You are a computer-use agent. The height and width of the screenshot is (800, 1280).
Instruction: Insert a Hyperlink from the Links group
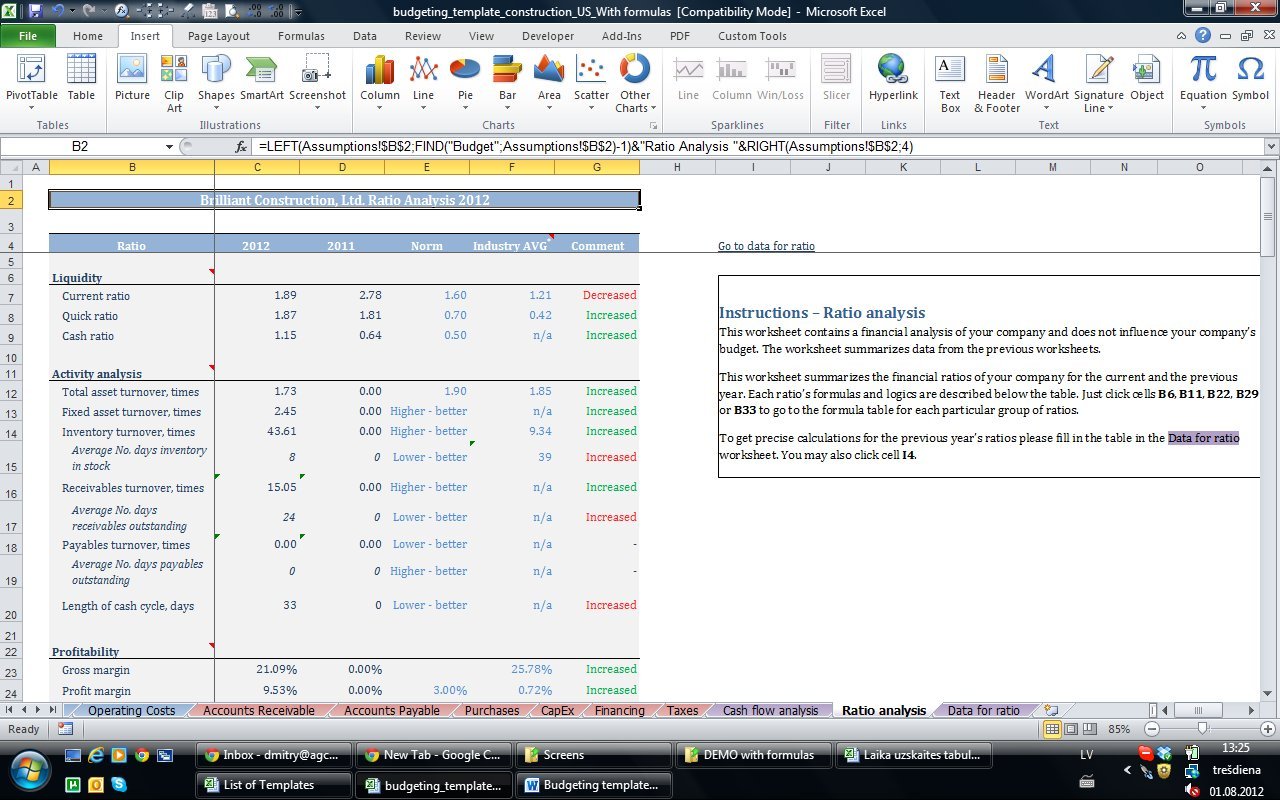pyautogui.click(x=893, y=79)
